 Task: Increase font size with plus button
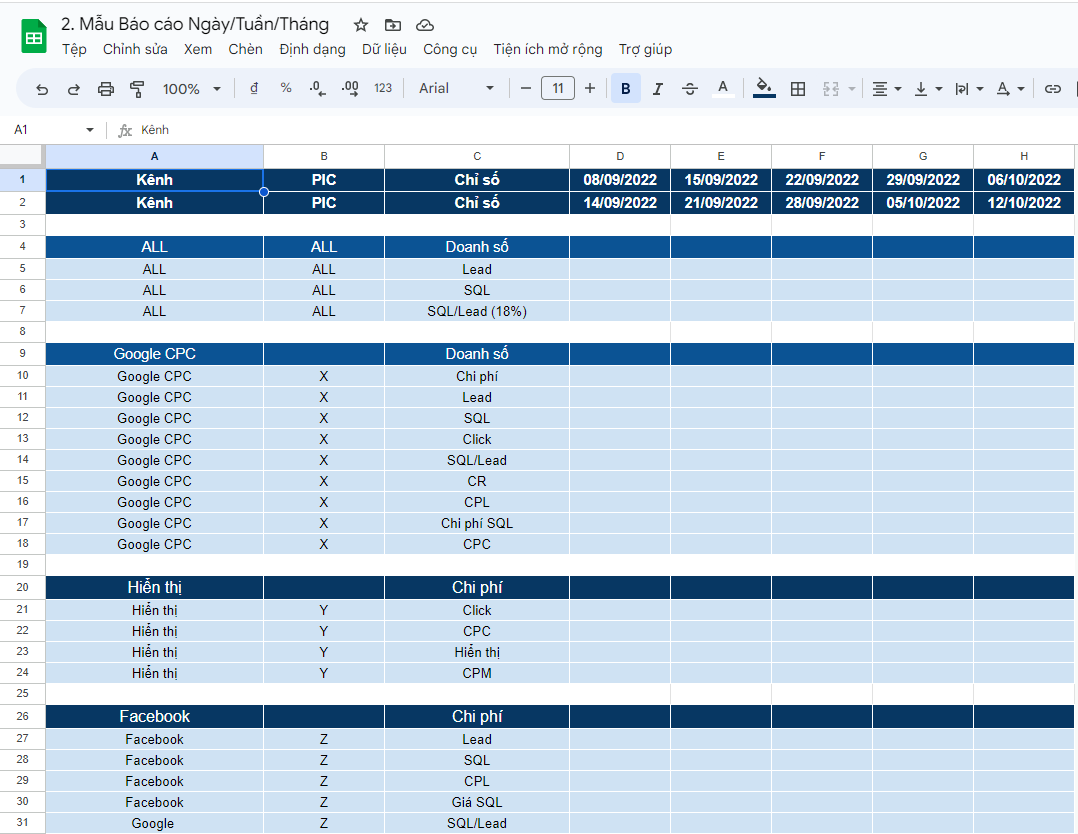click(x=590, y=89)
